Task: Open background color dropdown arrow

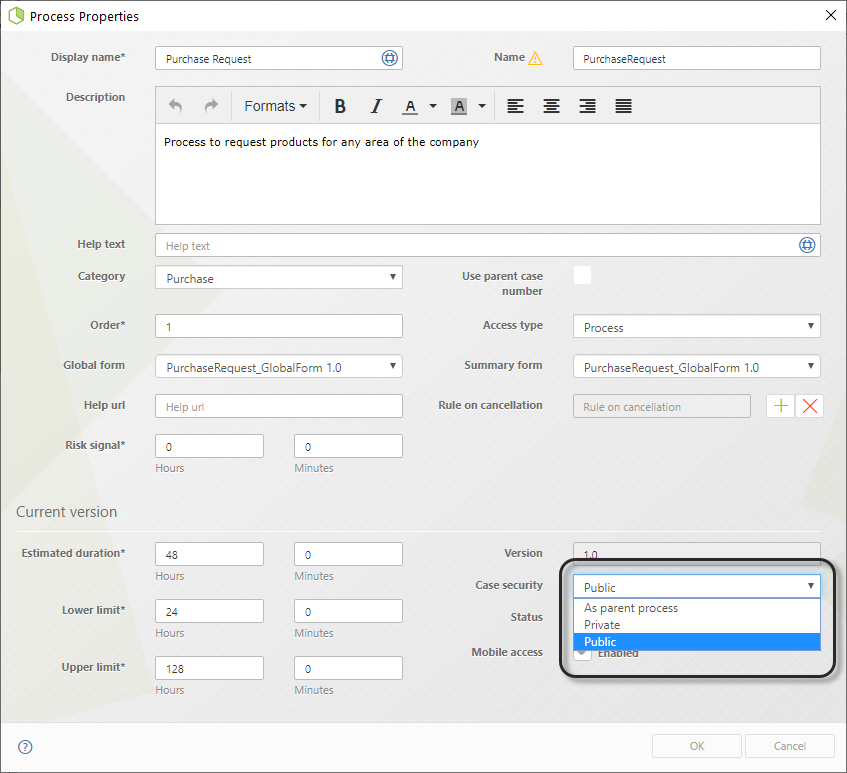Action: coord(482,106)
